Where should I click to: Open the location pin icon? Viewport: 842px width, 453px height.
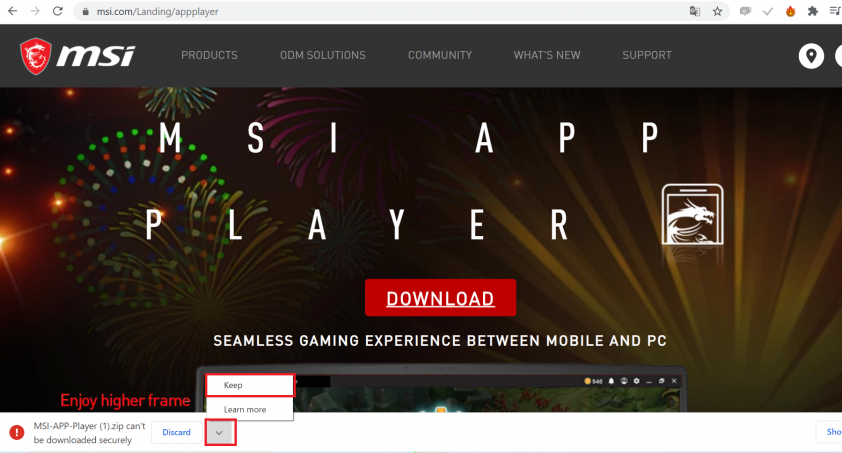(x=811, y=56)
